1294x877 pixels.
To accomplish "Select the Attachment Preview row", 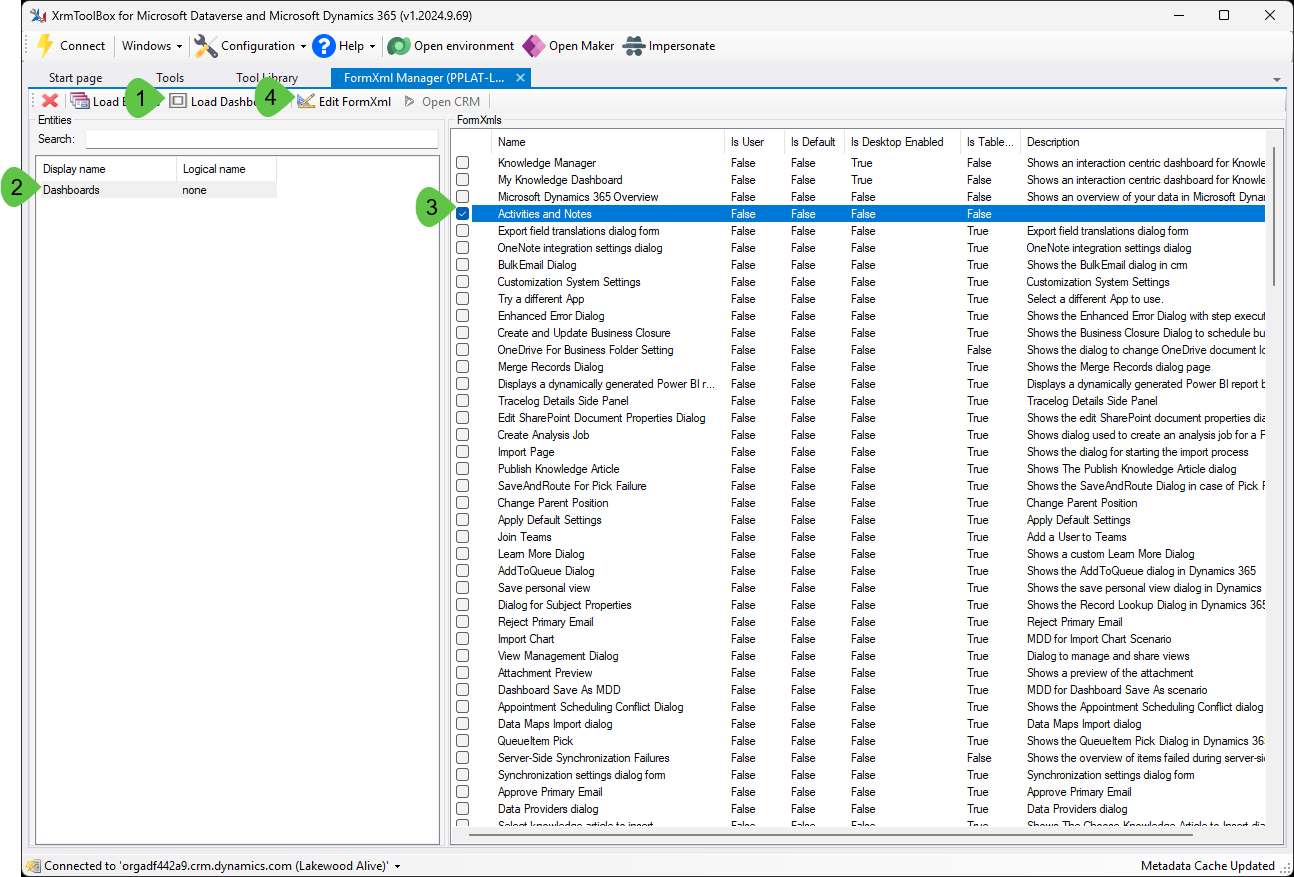I will (860, 673).
